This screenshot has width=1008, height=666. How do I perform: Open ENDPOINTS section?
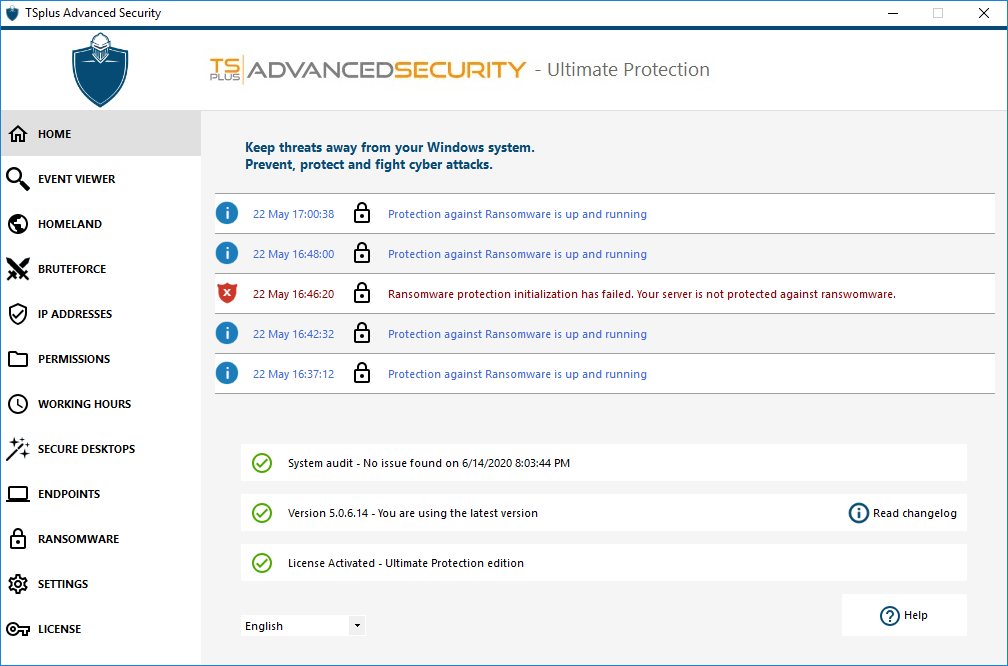101,494
